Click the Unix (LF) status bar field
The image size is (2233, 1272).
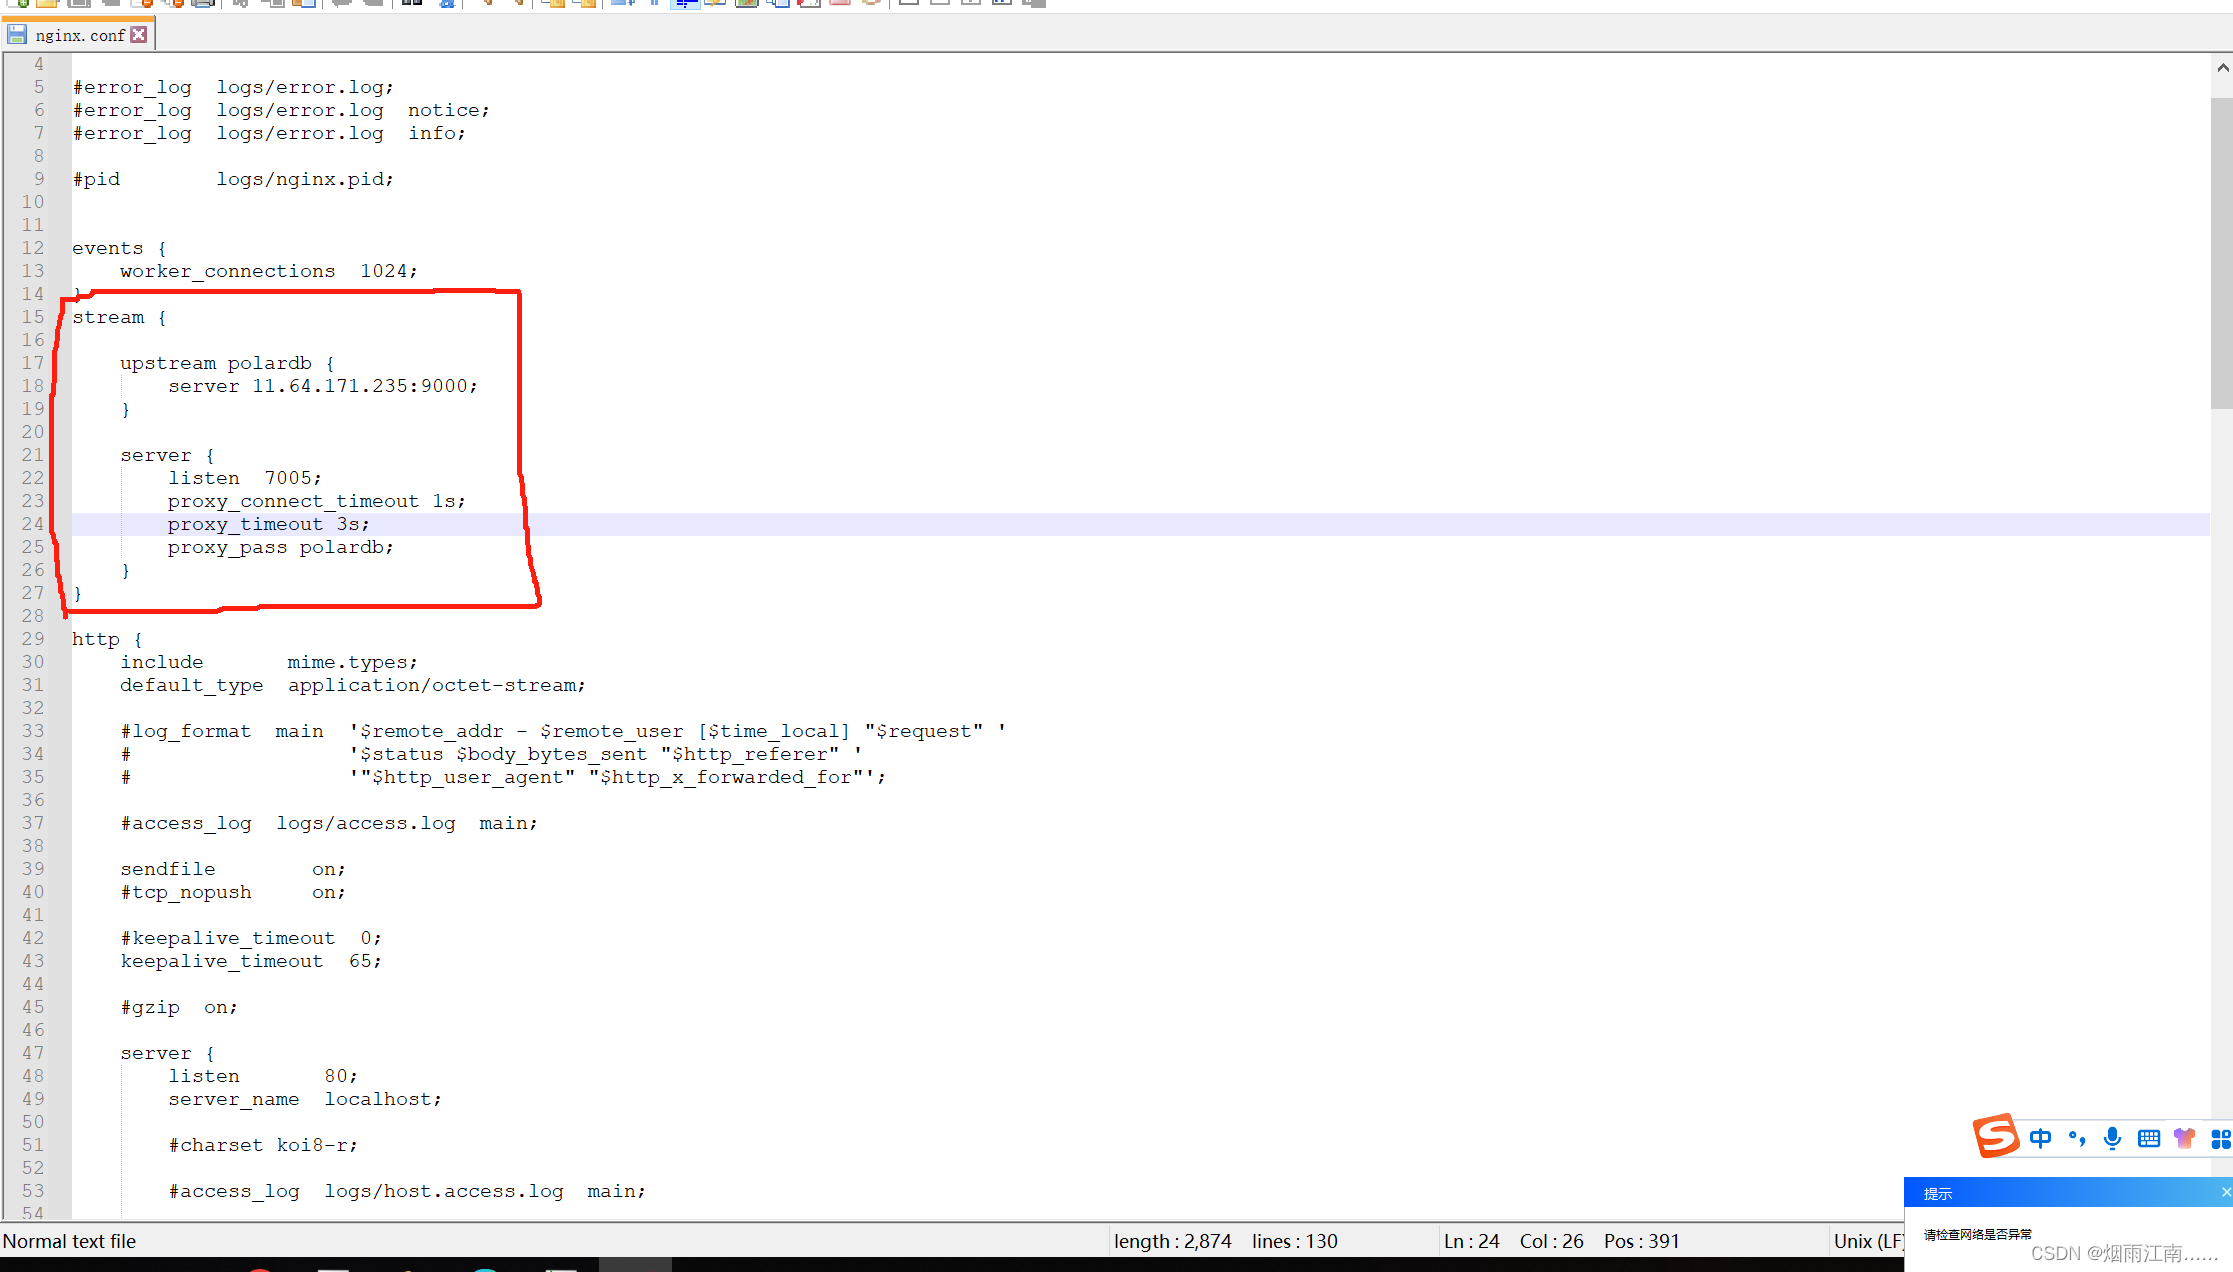(x=1867, y=1241)
